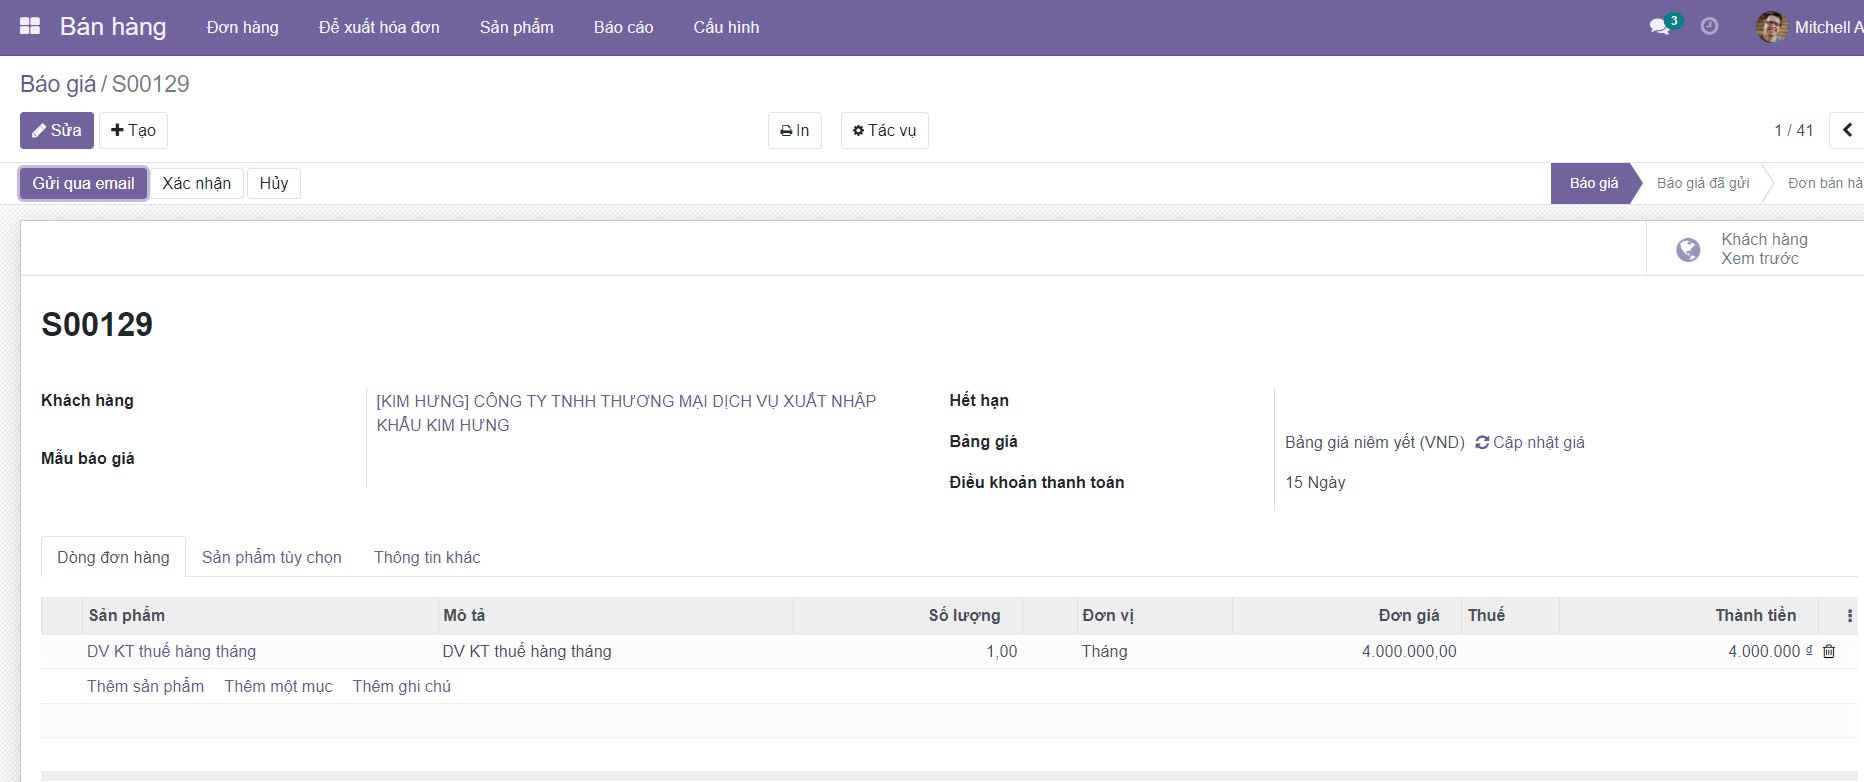Open the In print dropdown

pyautogui.click(x=795, y=130)
